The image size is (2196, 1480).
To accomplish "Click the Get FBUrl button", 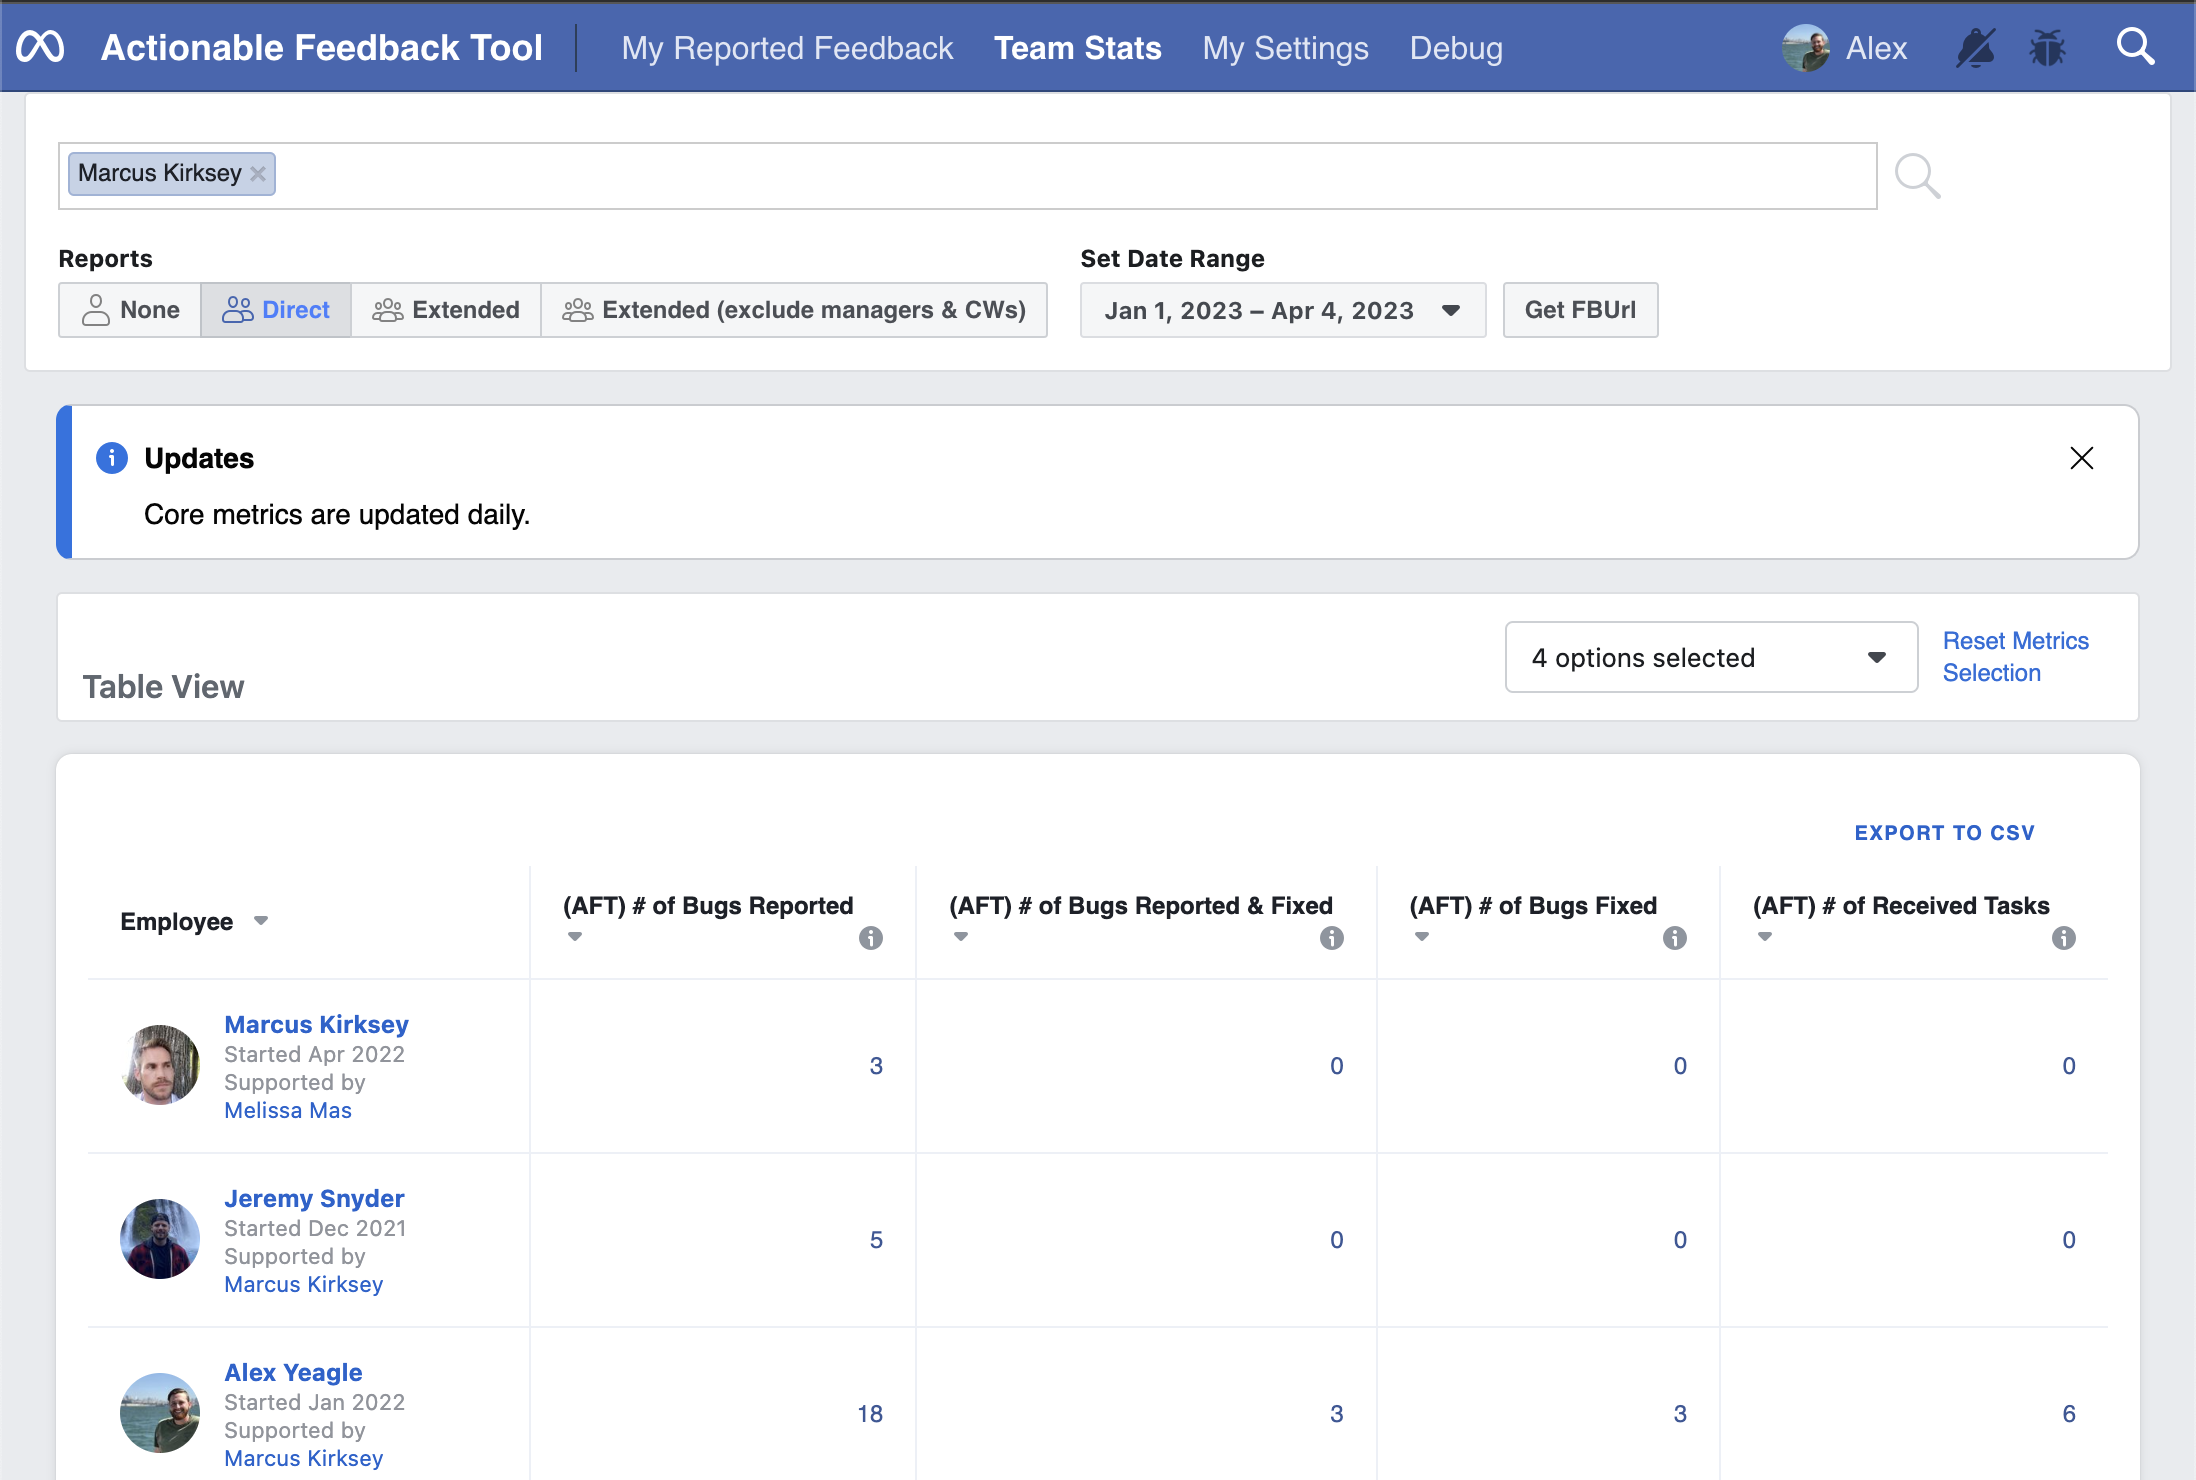I will tap(1580, 310).
